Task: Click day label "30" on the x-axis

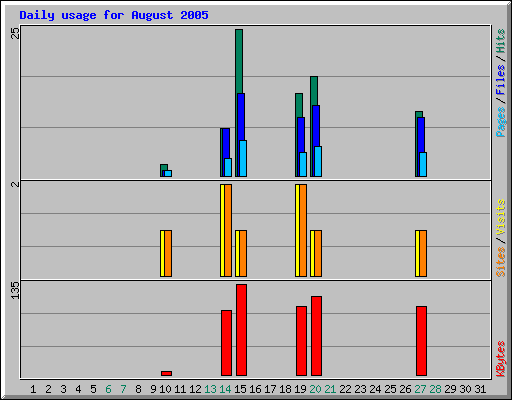Action: (x=465, y=389)
